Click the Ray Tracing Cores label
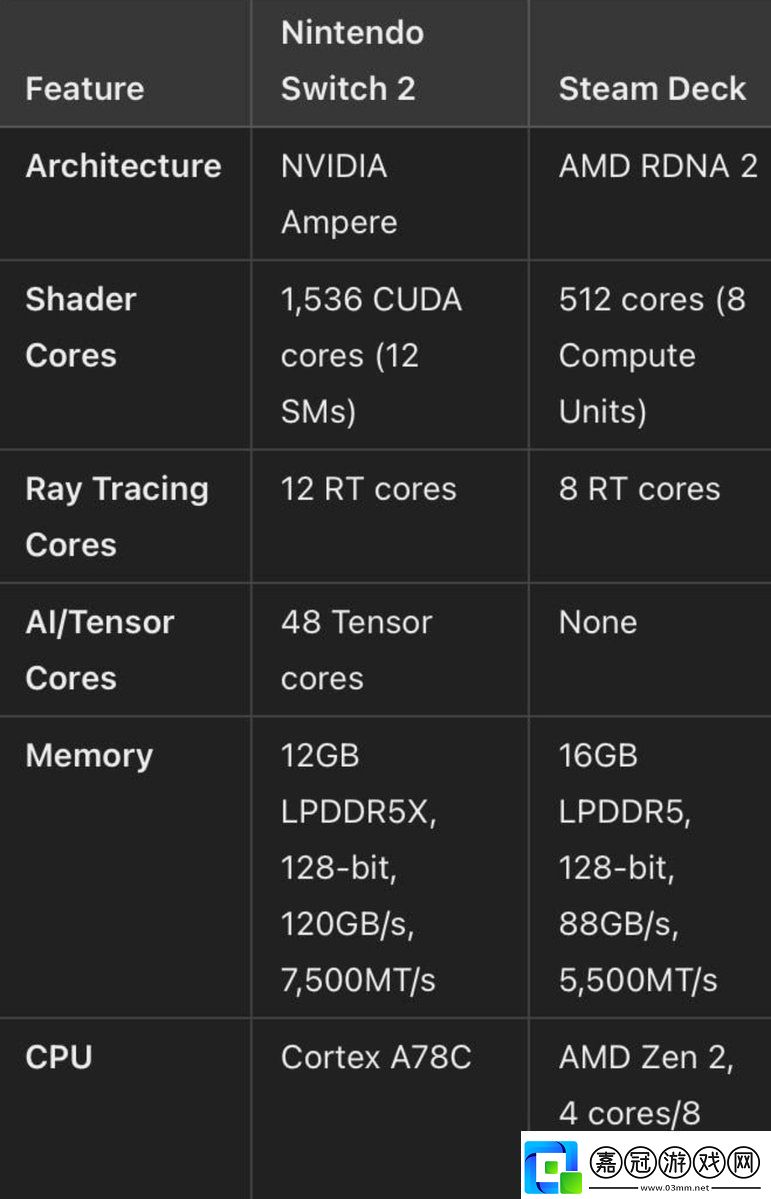This screenshot has height=1199, width=771. click(x=117, y=517)
